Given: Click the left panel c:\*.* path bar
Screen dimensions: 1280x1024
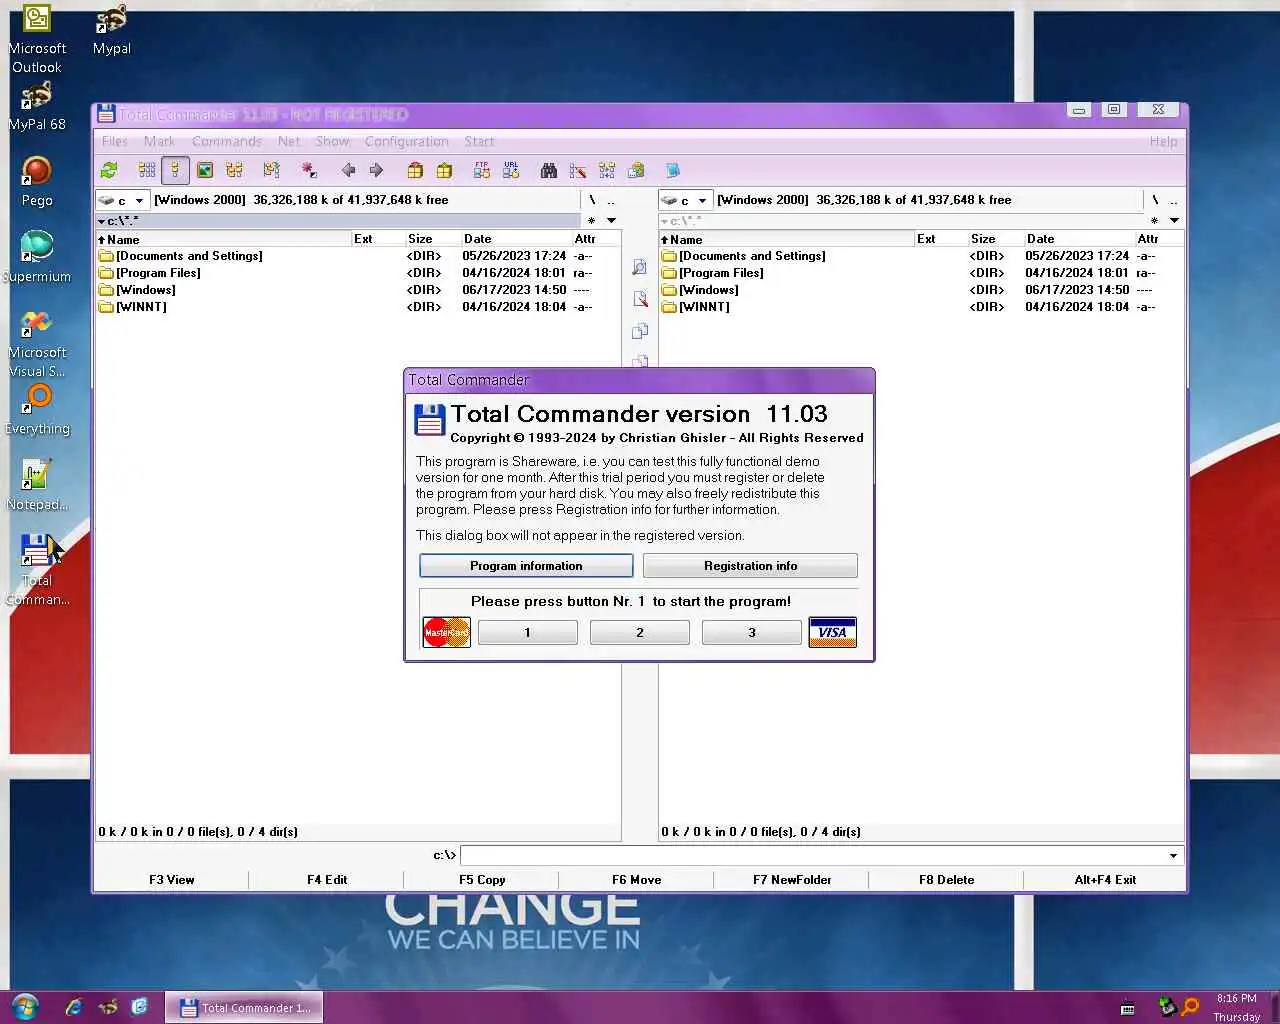Looking at the screenshot, I should click(x=338, y=220).
